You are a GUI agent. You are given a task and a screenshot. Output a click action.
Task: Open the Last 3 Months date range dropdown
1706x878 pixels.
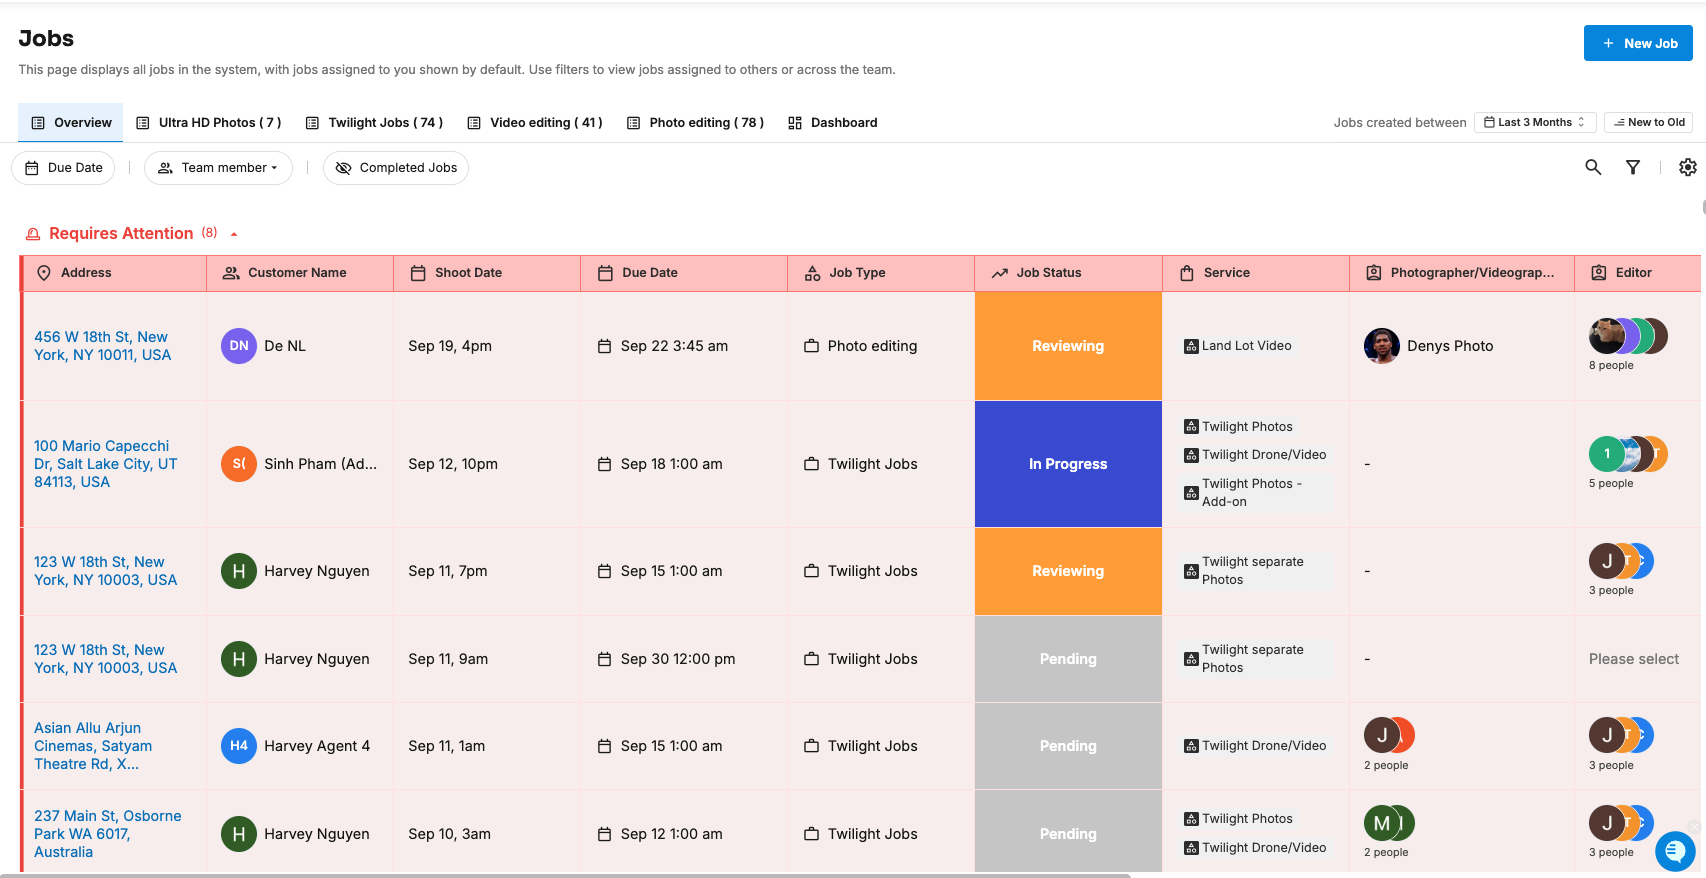1535,122
